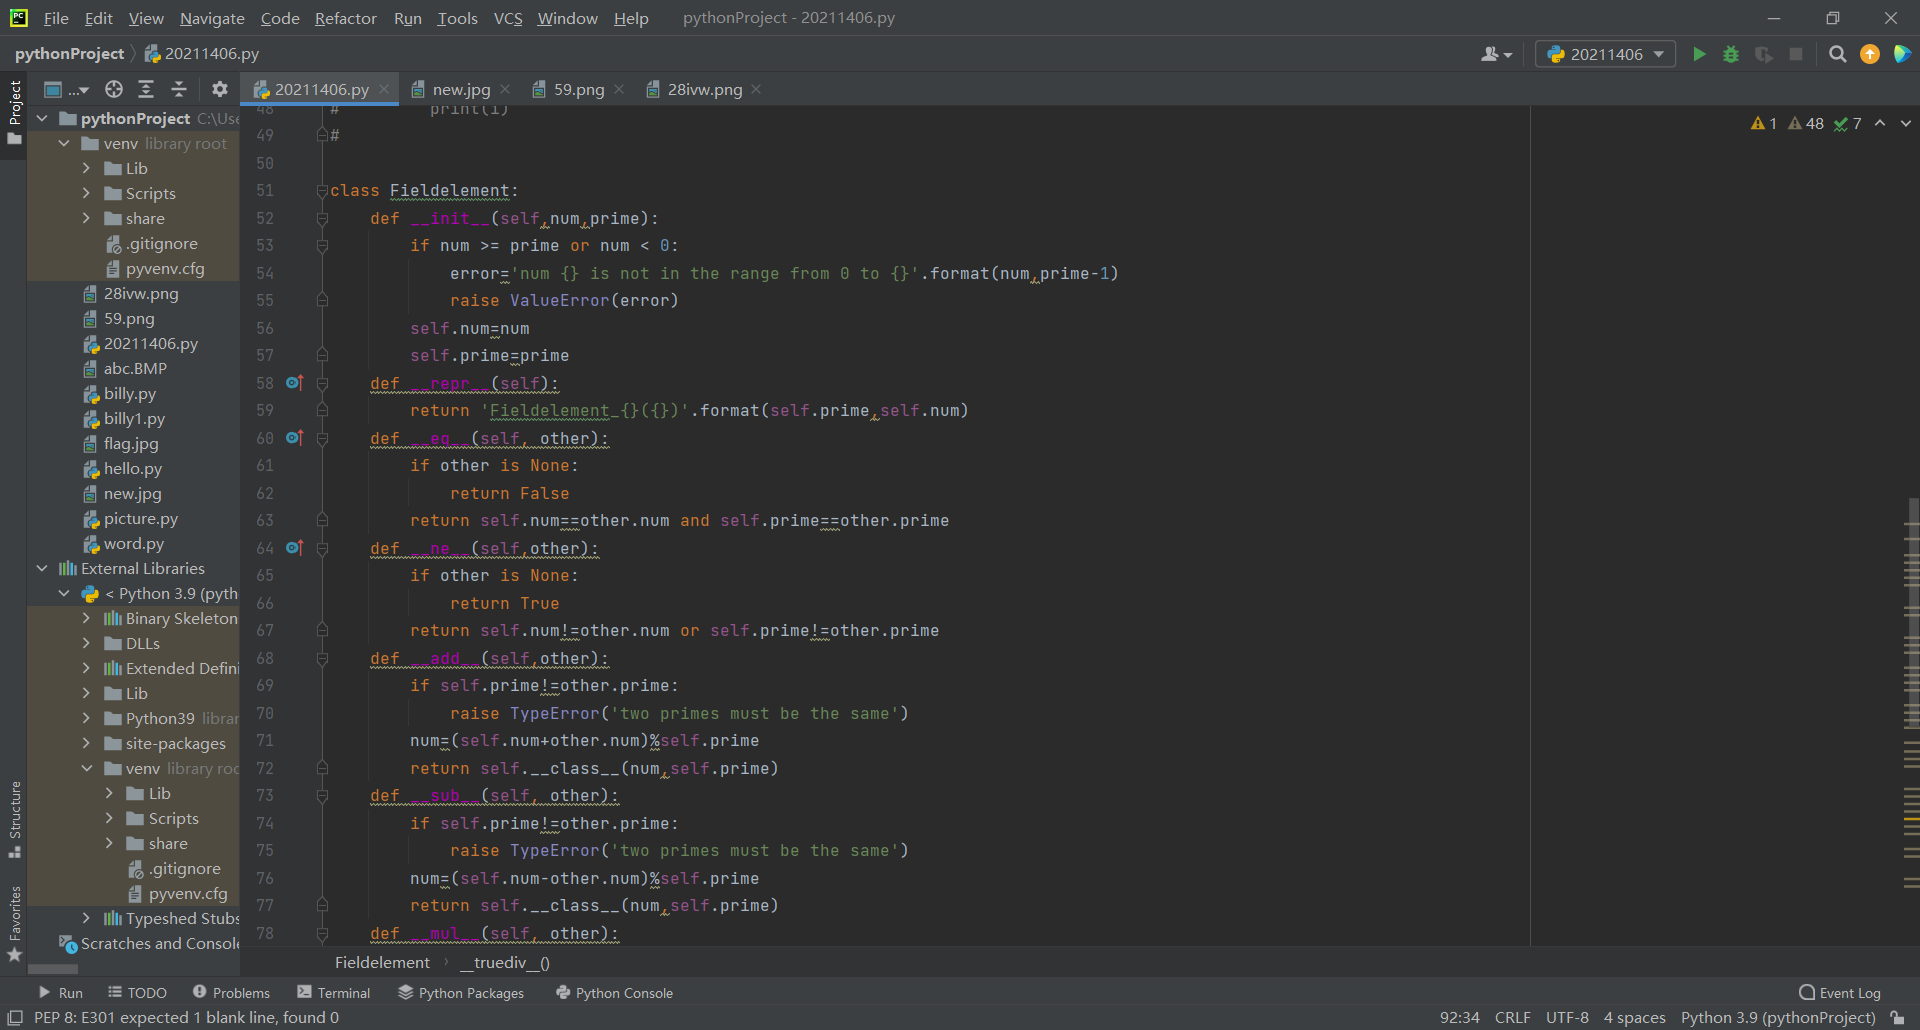Viewport: 1920px width, 1030px height.
Task: Open the Problems tool window
Action: pyautogui.click(x=231, y=993)
